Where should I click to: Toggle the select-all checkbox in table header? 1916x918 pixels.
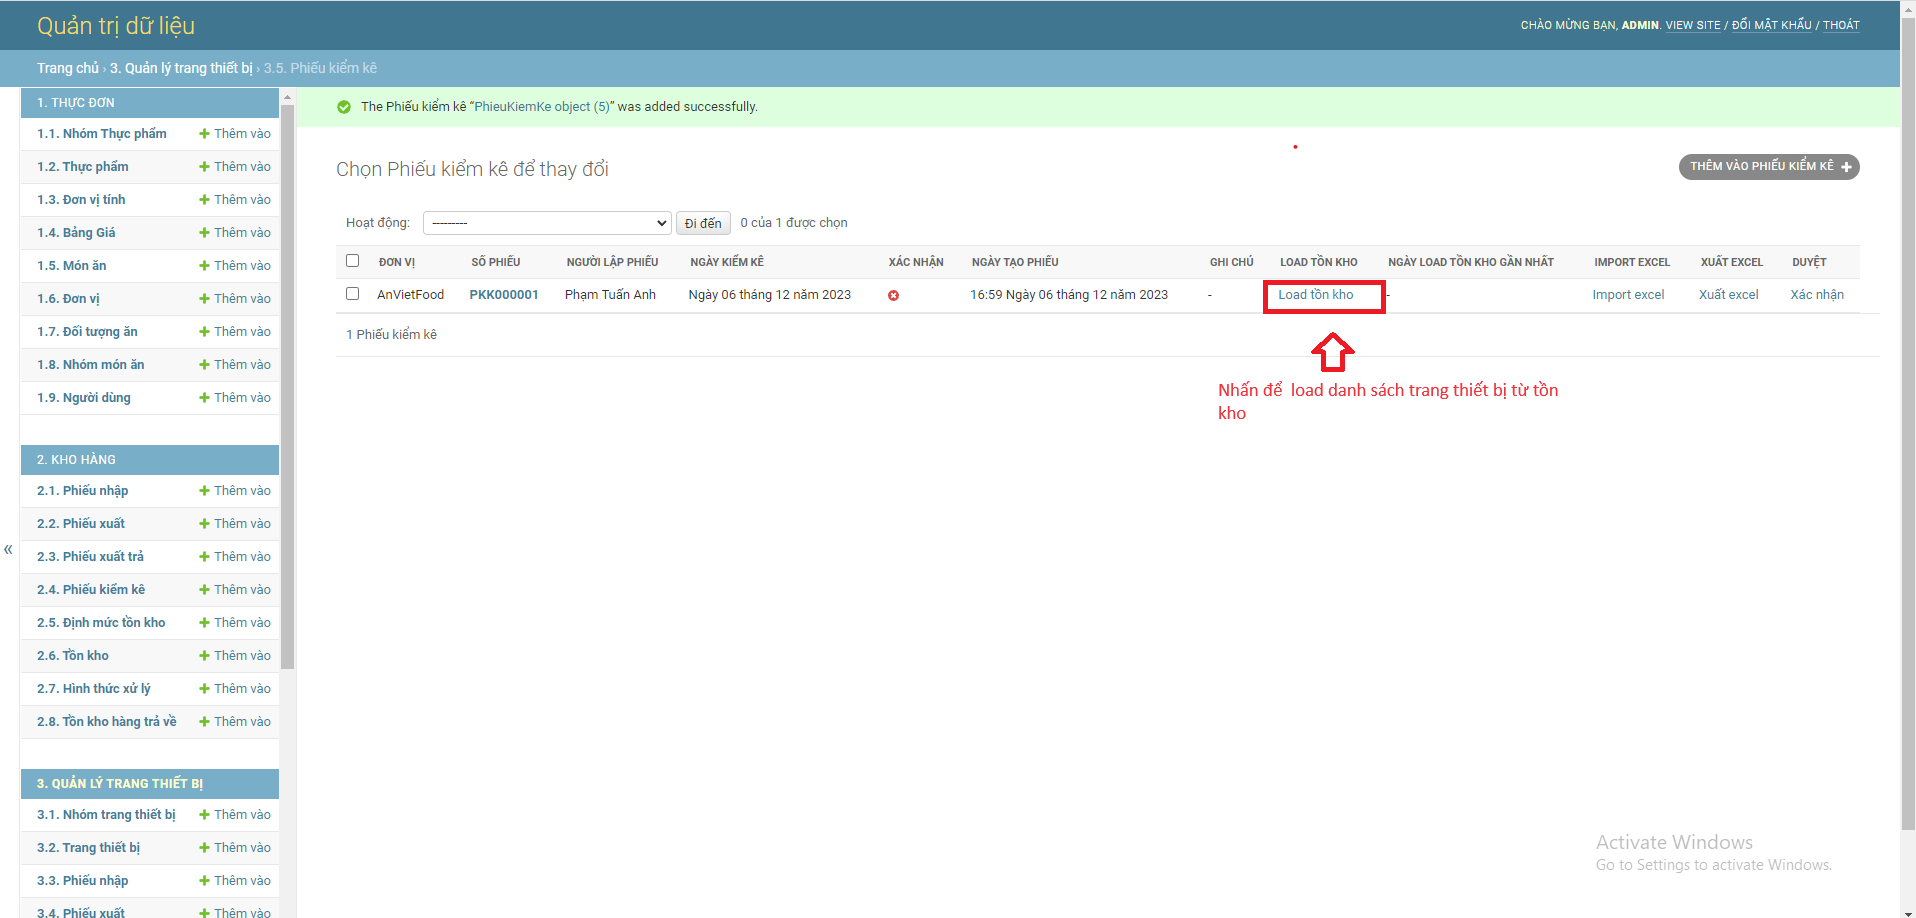(352, 260)
